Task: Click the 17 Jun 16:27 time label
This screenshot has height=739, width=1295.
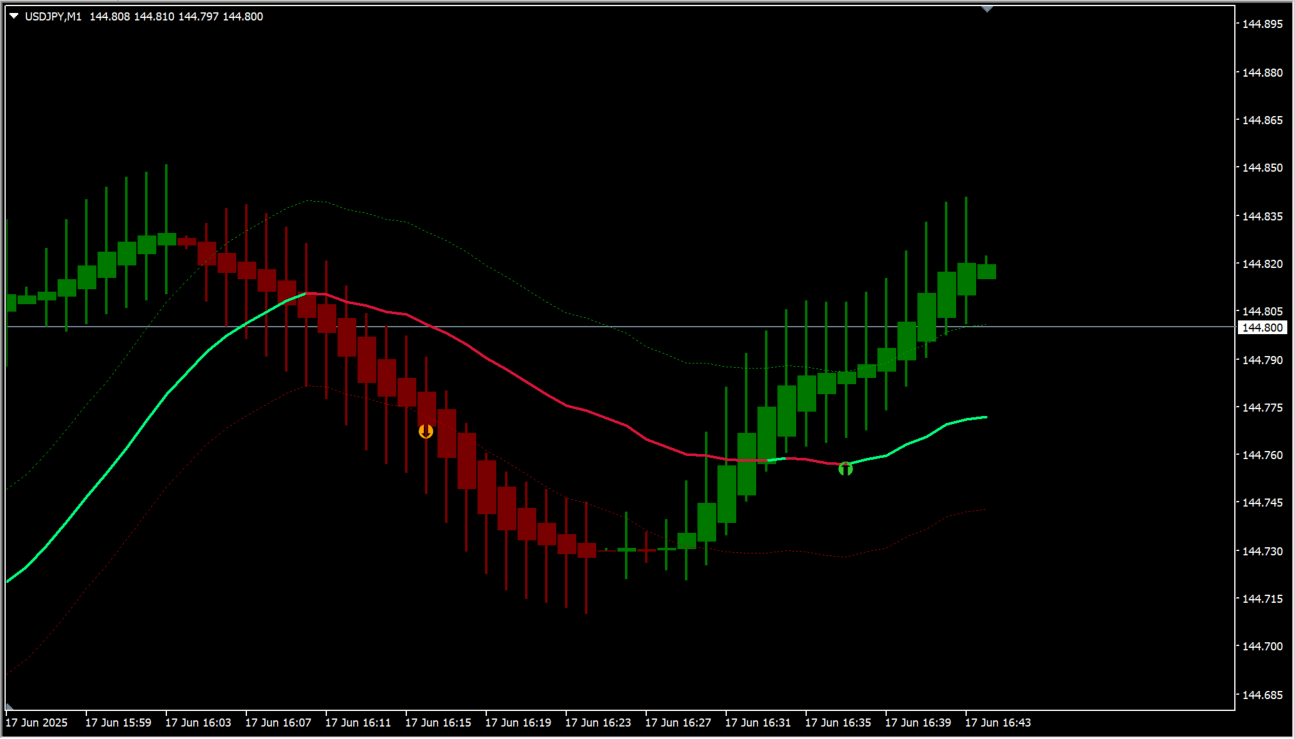Action: click(678, 721)
